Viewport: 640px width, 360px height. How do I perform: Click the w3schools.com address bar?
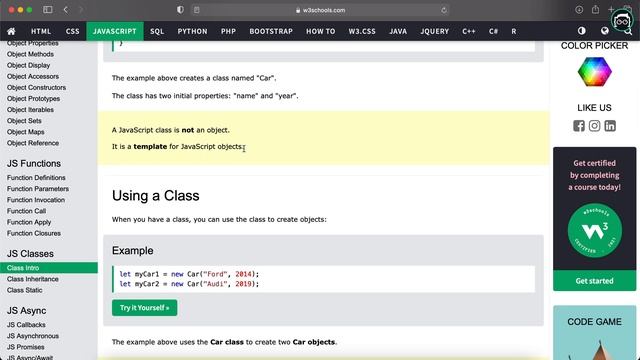tap(320, 10)
